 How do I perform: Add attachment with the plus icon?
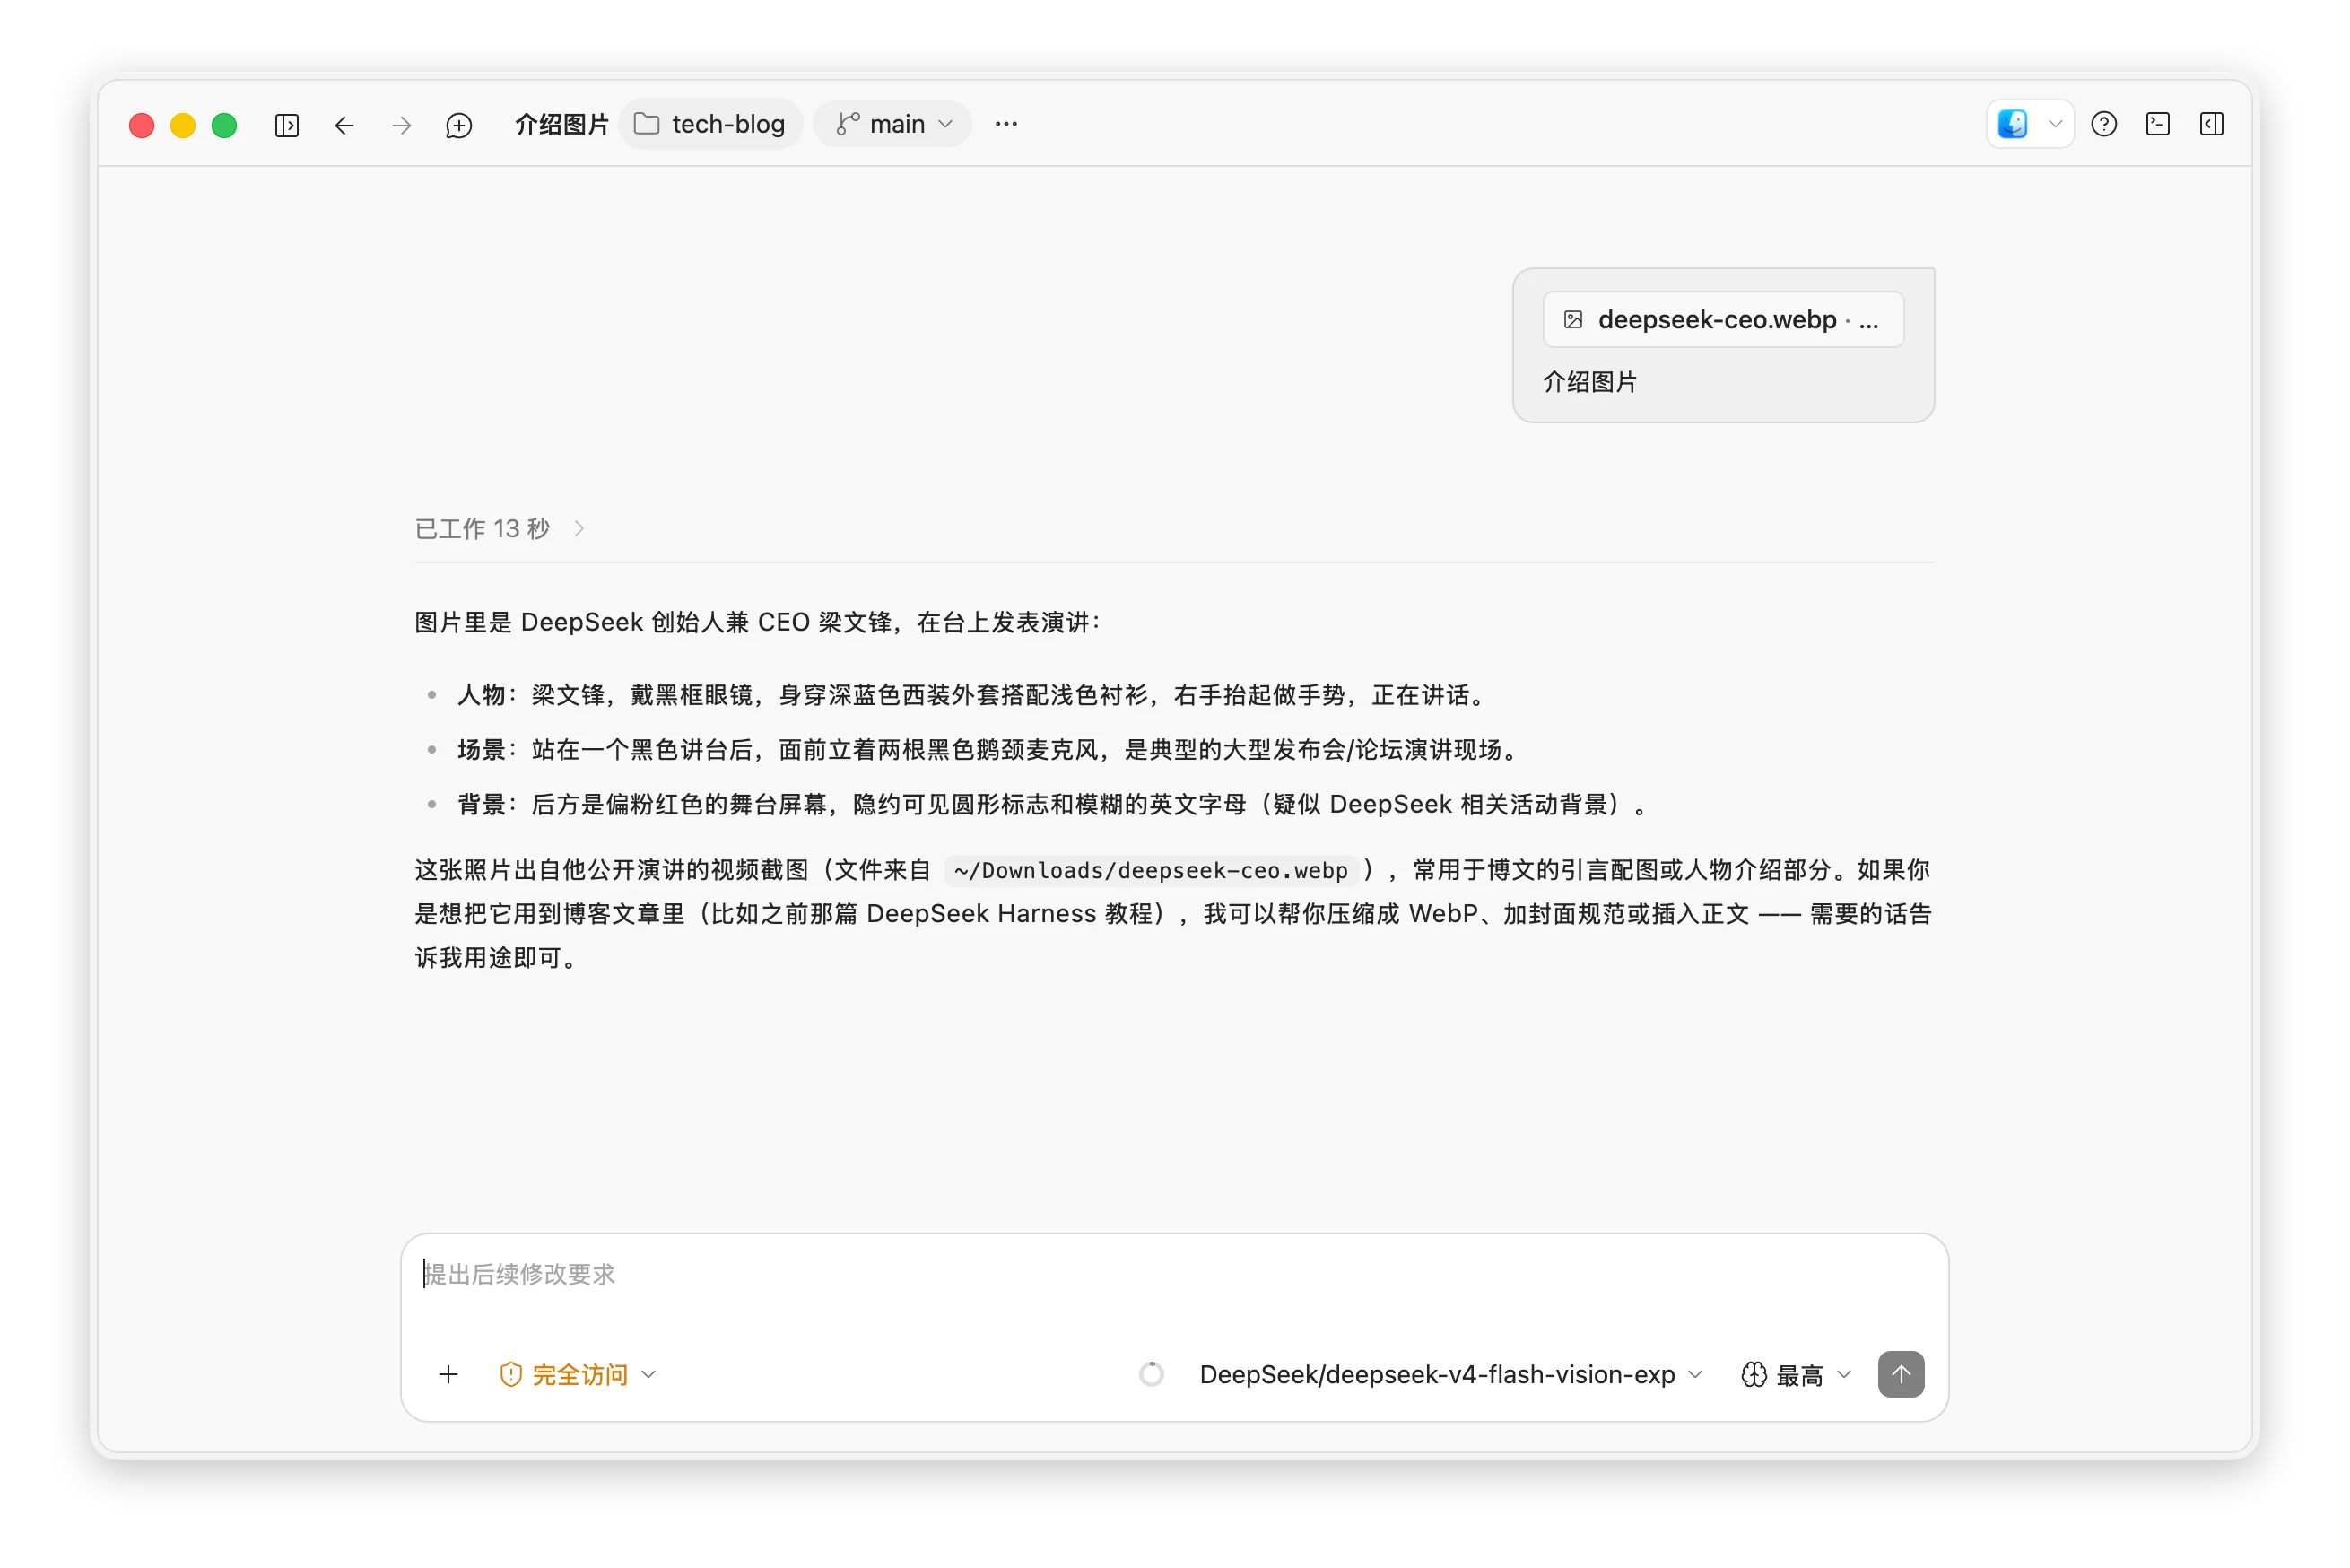448,1374
